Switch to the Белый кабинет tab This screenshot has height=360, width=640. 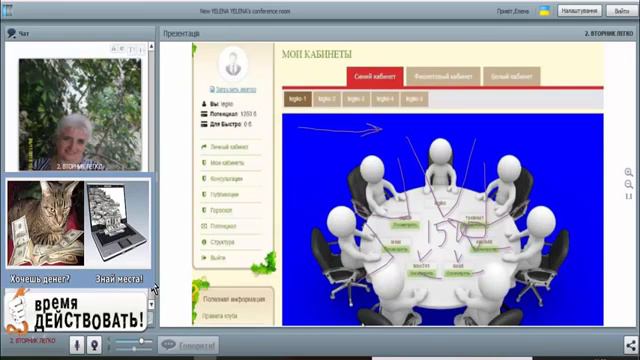[511, 76]
